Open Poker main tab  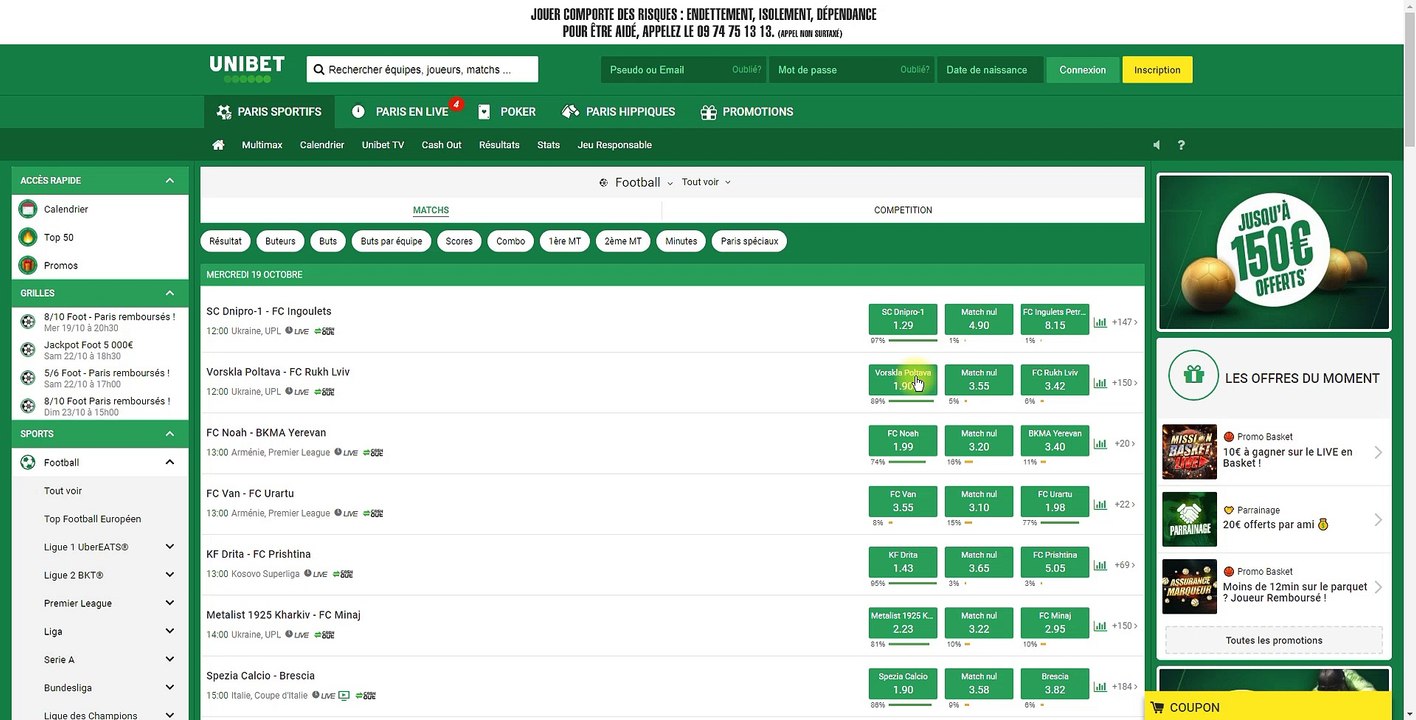click(x=507, y=112)
